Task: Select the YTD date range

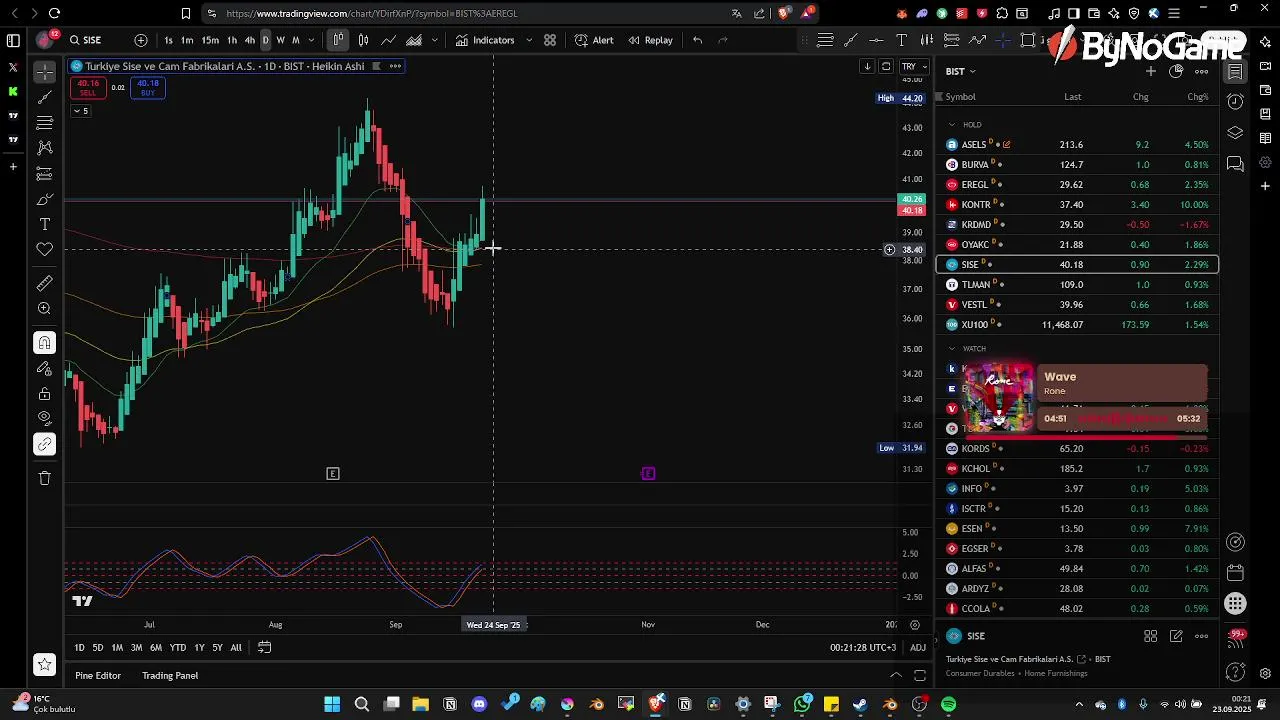Action: click(x=178, y=648)
